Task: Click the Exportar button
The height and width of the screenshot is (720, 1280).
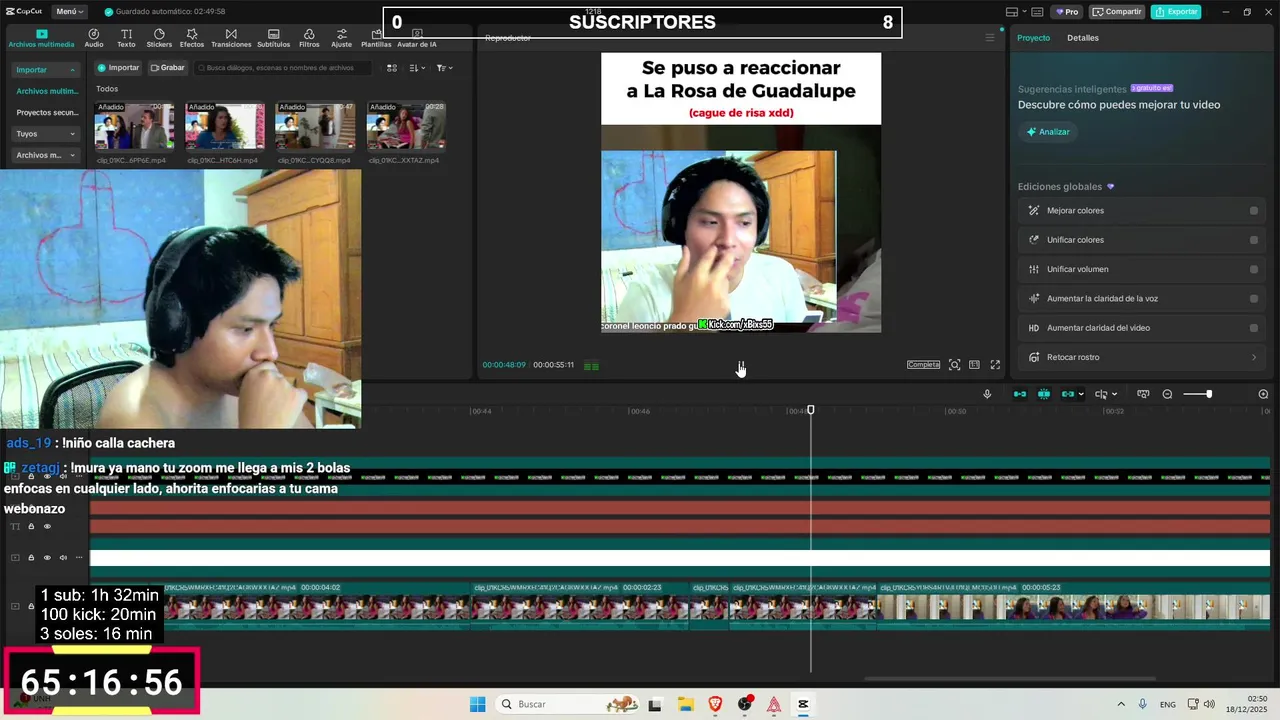Action: tap(1176, 12)
